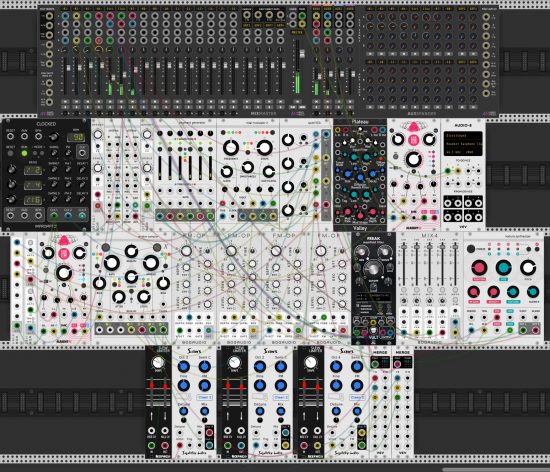Viewport: 550px width, 472px height.
Task: Toggle the freeze button on texture synthesizer
Action: tap(471, 249)
